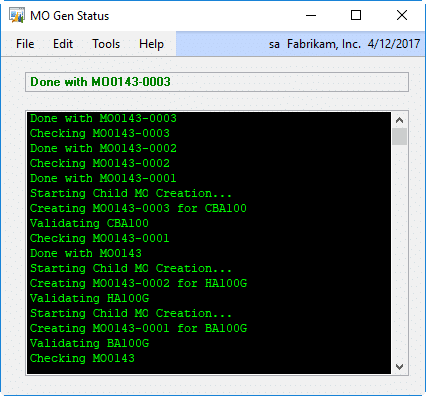The image size is (426, 396).
Task: Select log line 'Checking MO0143-0001'
Action: pyautogui.click(x=100, y=238)
